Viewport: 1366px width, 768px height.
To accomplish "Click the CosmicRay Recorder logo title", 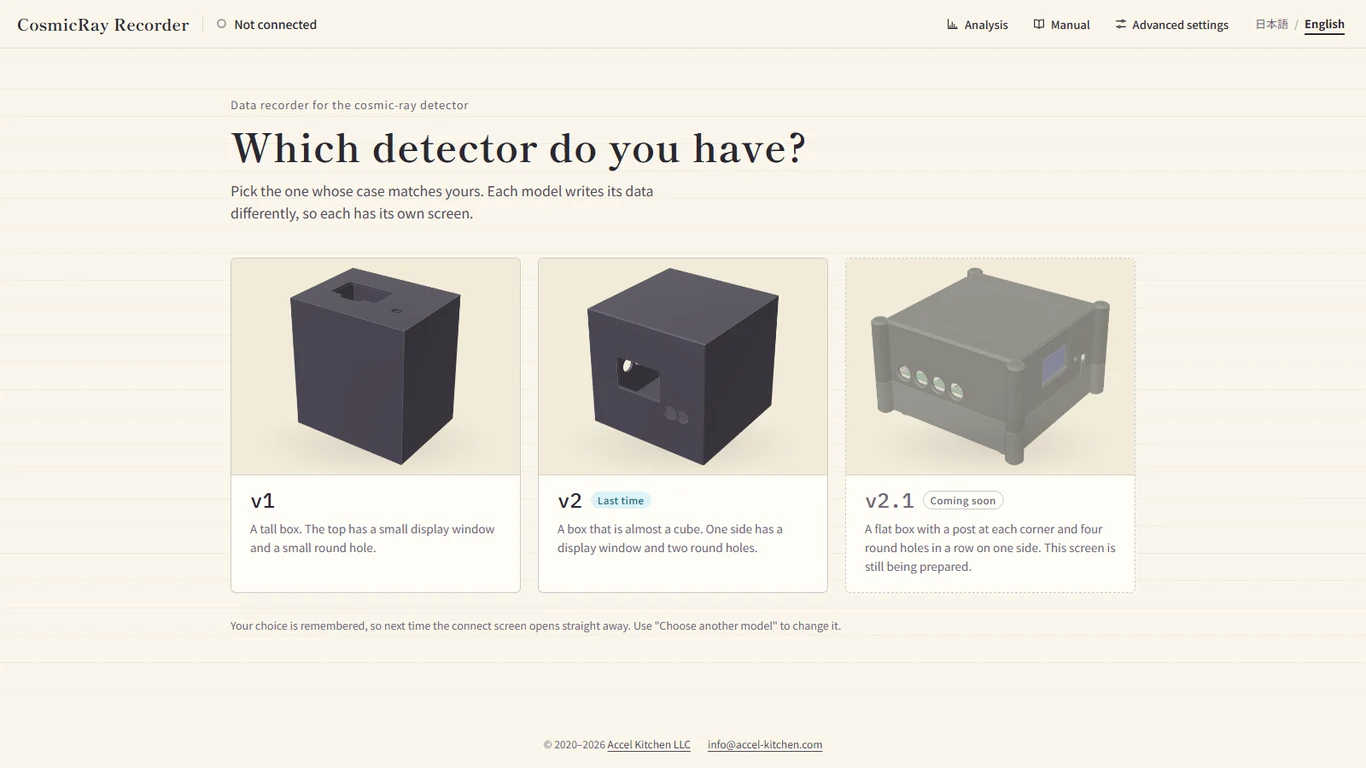I will (x=103, y=25).
